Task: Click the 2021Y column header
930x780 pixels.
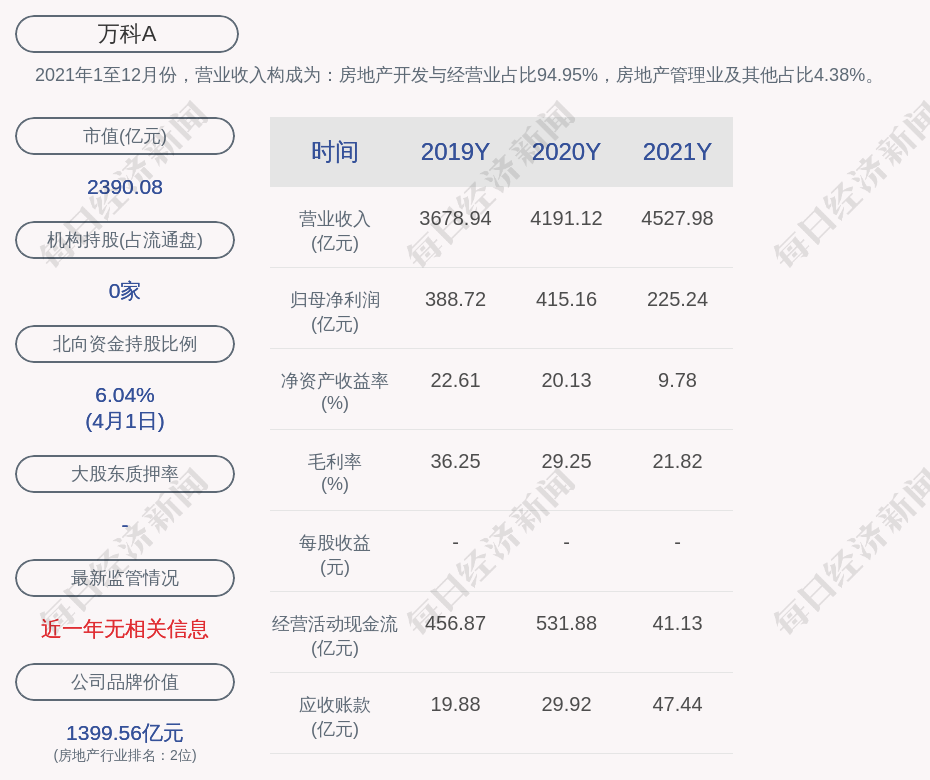Action: pyautogui.click(x=677, y=152)
